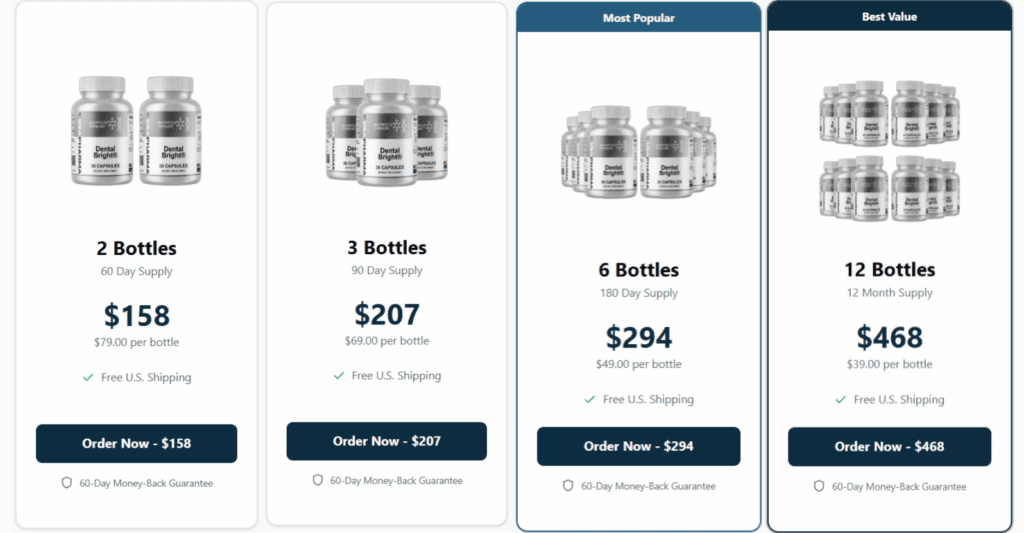This screenshot has height=533, width=1024.
Task: Click shield icon under $207 order button
Action: click(x=317, y=480)
